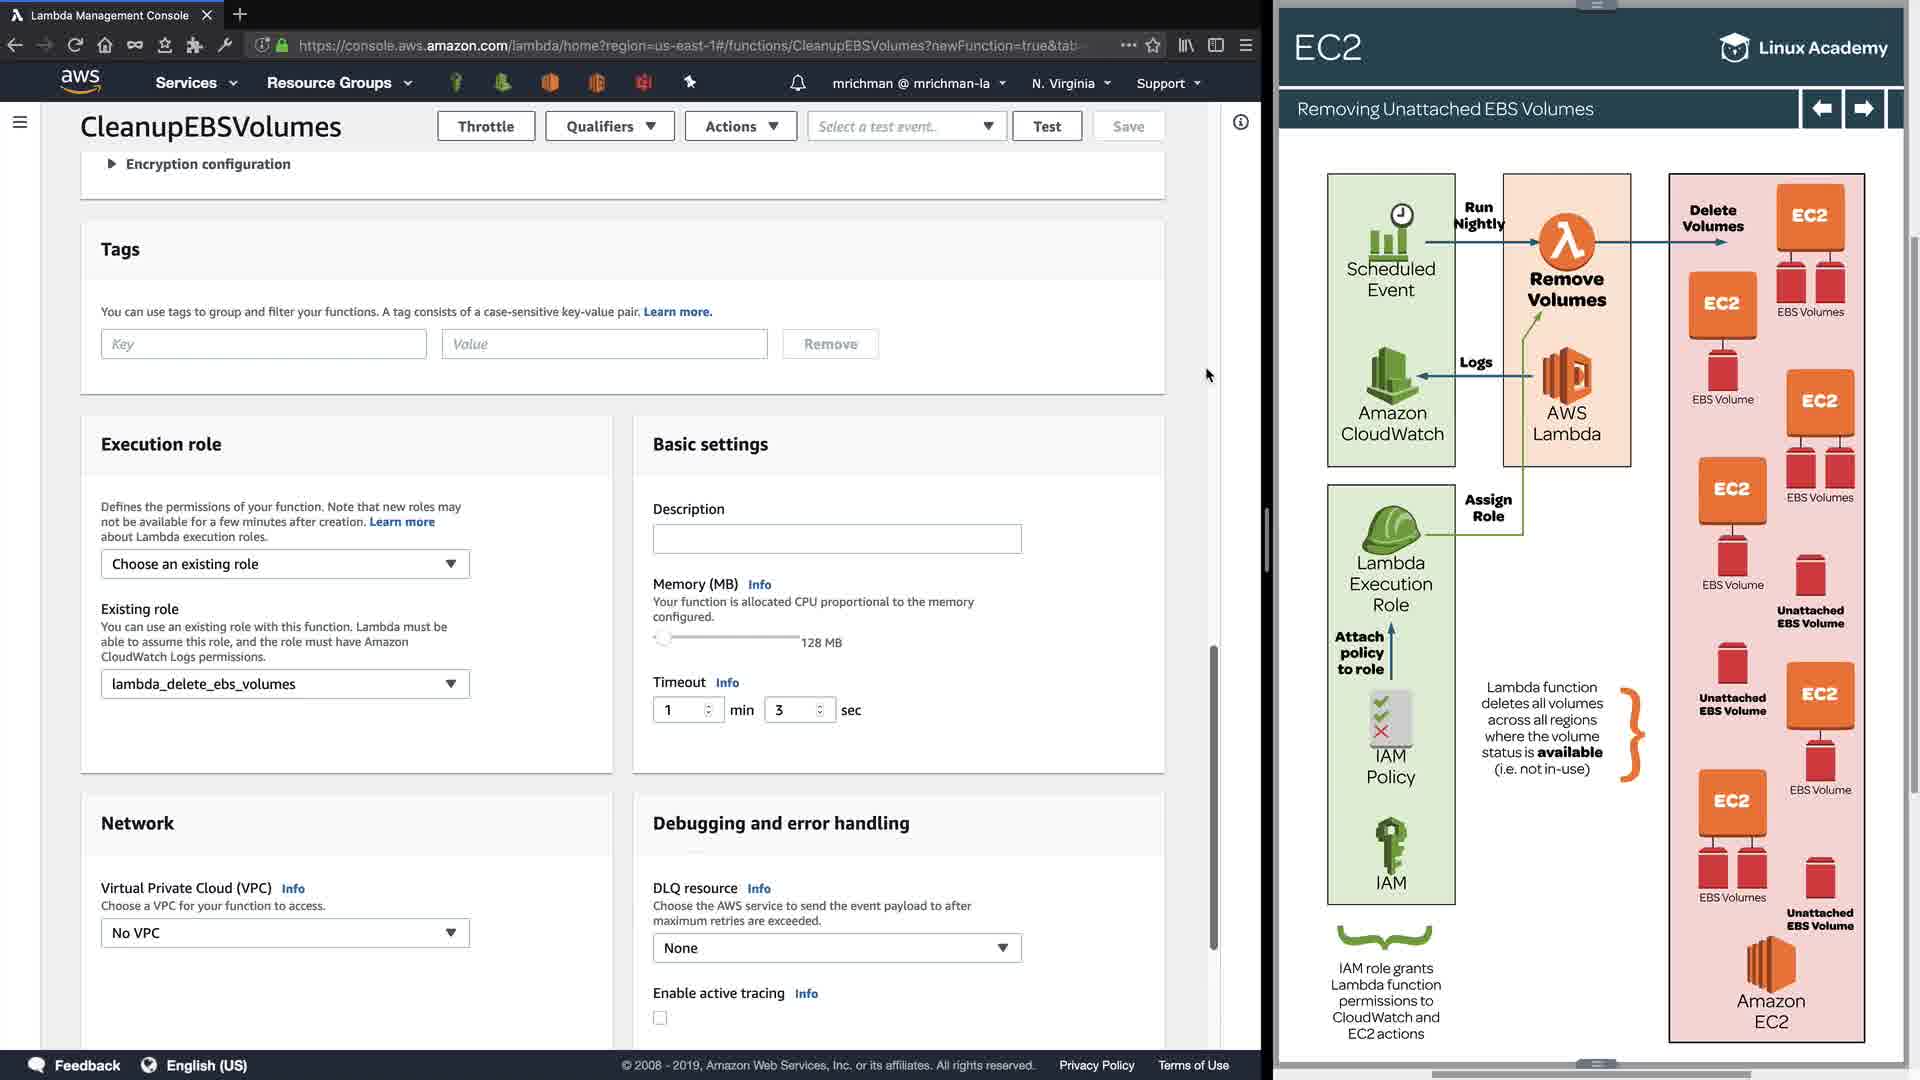Enable active tracing checkbox
This screenshot has width=1920, height=1080.
click(660, 1018)
